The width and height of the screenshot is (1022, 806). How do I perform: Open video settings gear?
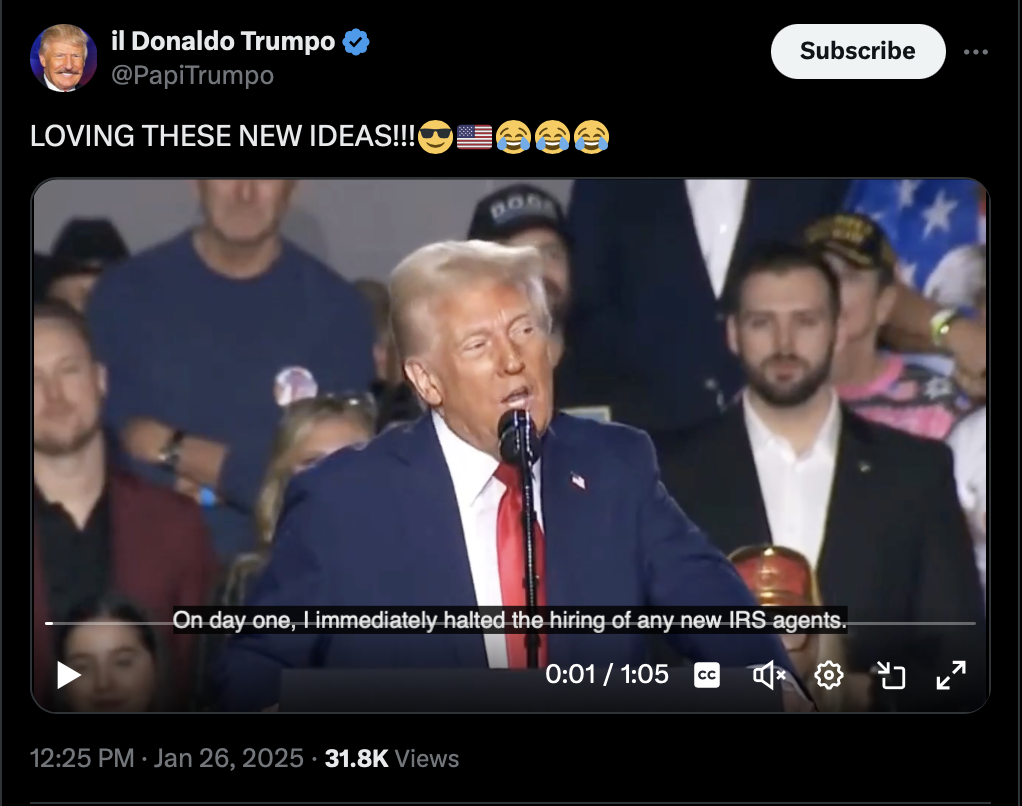[x=829, y=675]
